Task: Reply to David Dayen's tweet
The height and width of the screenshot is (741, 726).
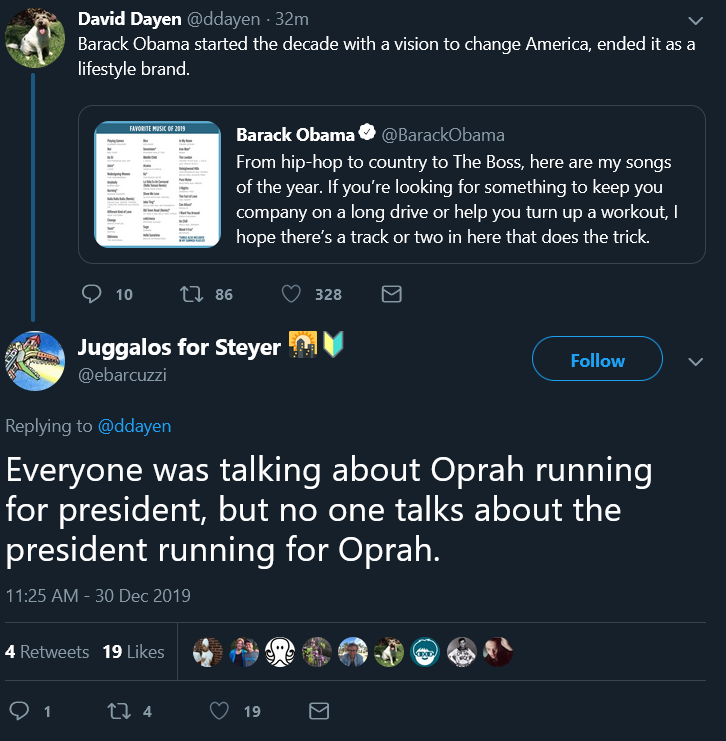Action: [x=92, y=294]
